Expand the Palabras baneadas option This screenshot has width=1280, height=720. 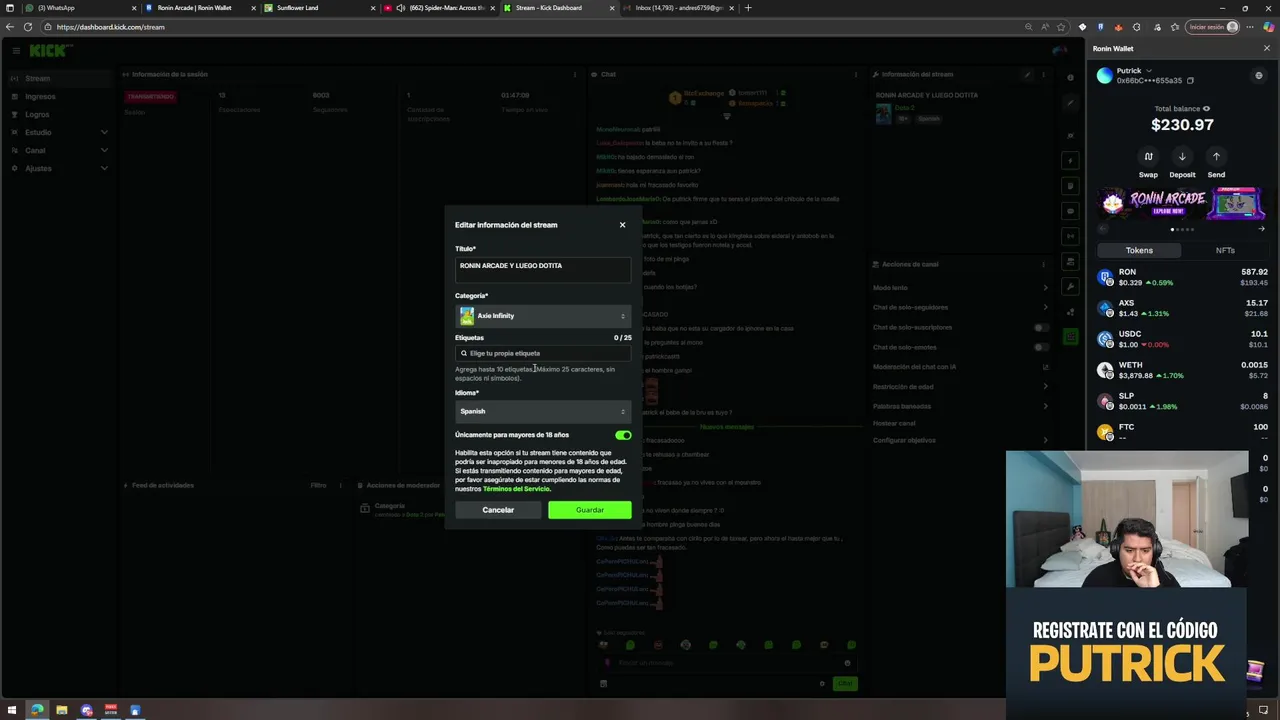(x=961, y=406)
